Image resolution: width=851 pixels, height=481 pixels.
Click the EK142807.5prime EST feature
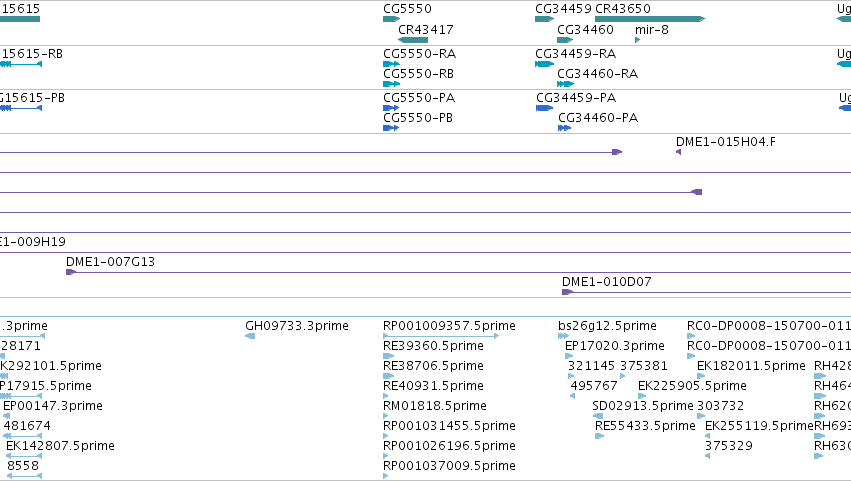24,456
